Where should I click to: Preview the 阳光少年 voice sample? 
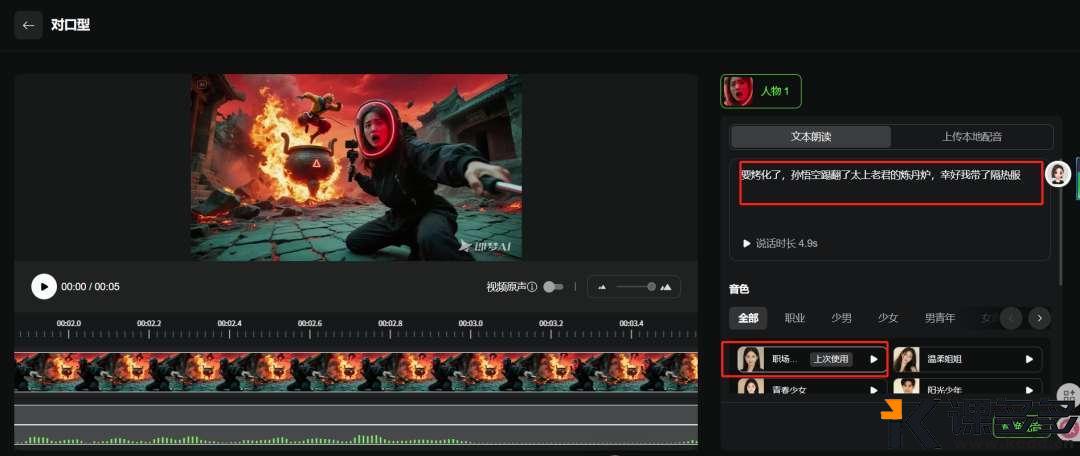pyautogui.click(x=1029, y=389)
